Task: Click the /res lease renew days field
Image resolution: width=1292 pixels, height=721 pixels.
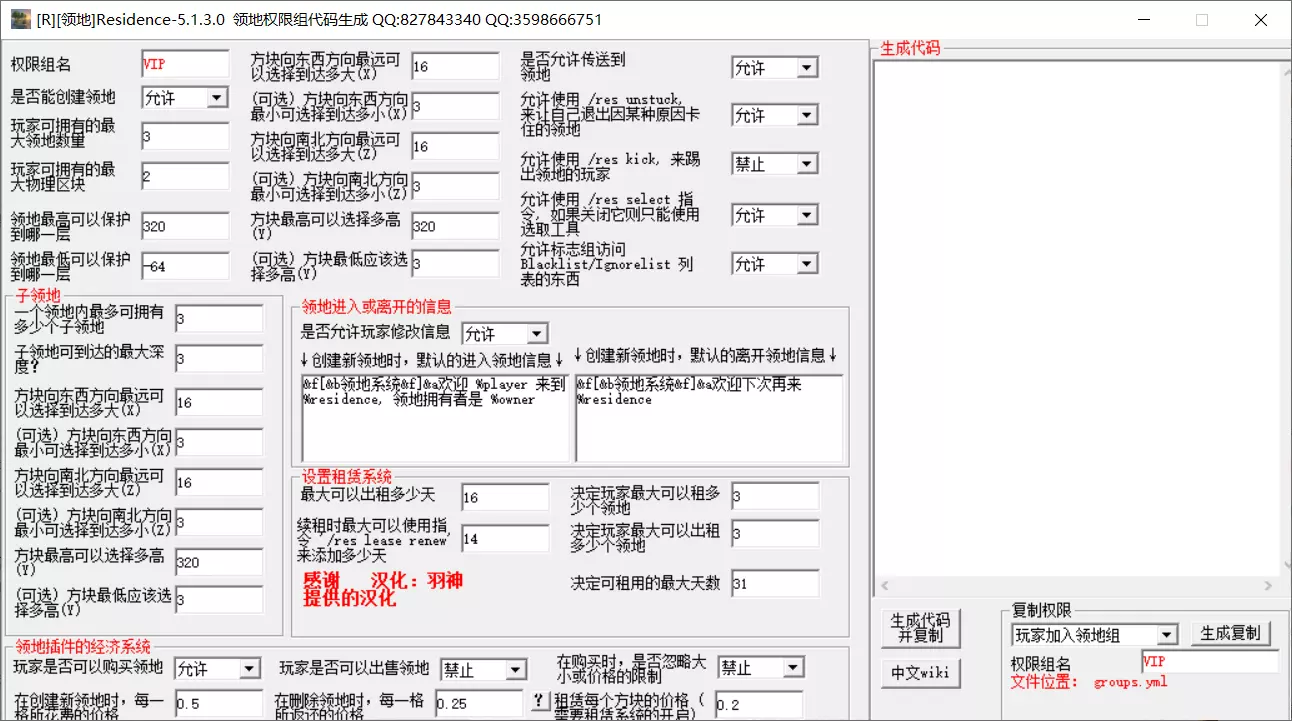Action: point(505,538)
